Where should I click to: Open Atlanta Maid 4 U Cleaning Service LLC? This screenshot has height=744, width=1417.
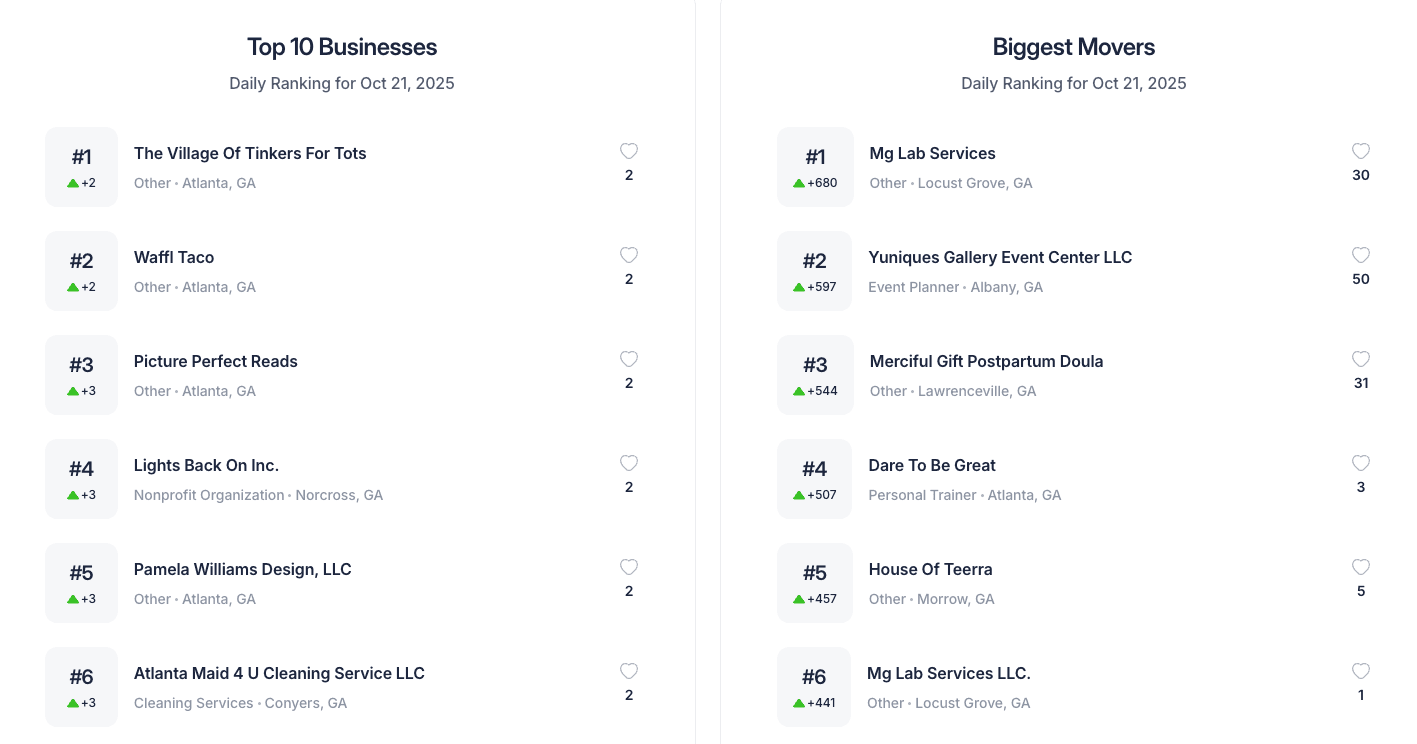(x=279, y=674)
